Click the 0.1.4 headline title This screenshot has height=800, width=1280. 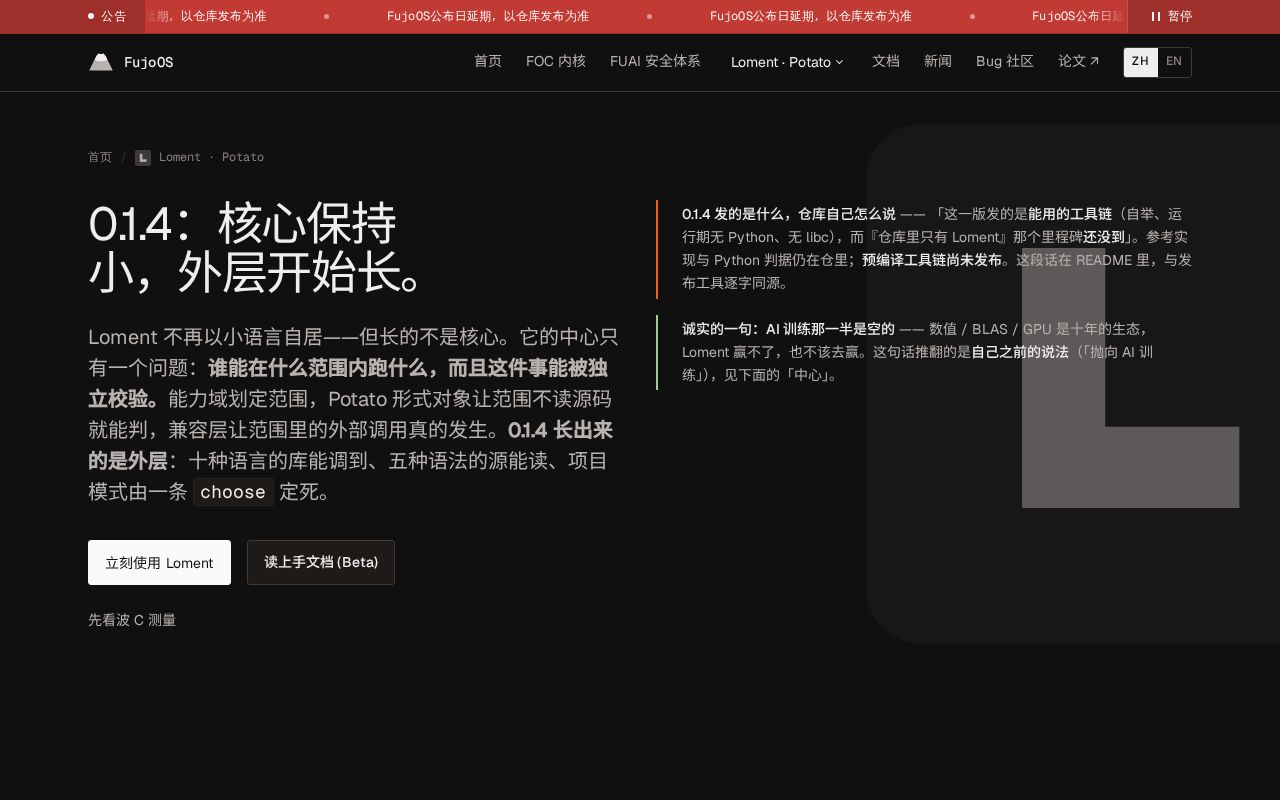click(258, 248)
